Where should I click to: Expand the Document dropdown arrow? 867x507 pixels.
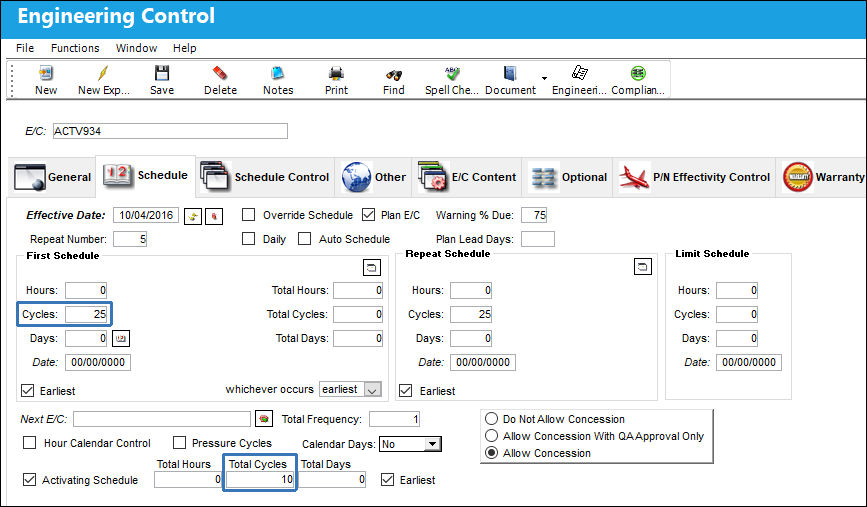coord(545,78)
